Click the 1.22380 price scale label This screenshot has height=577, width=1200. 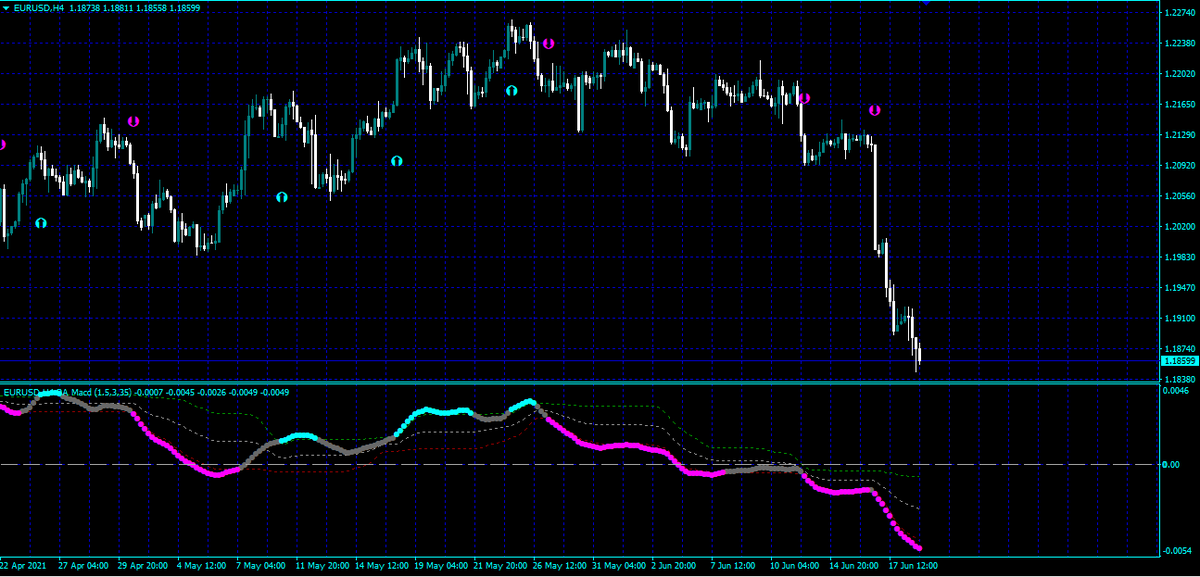[1180, 43]
